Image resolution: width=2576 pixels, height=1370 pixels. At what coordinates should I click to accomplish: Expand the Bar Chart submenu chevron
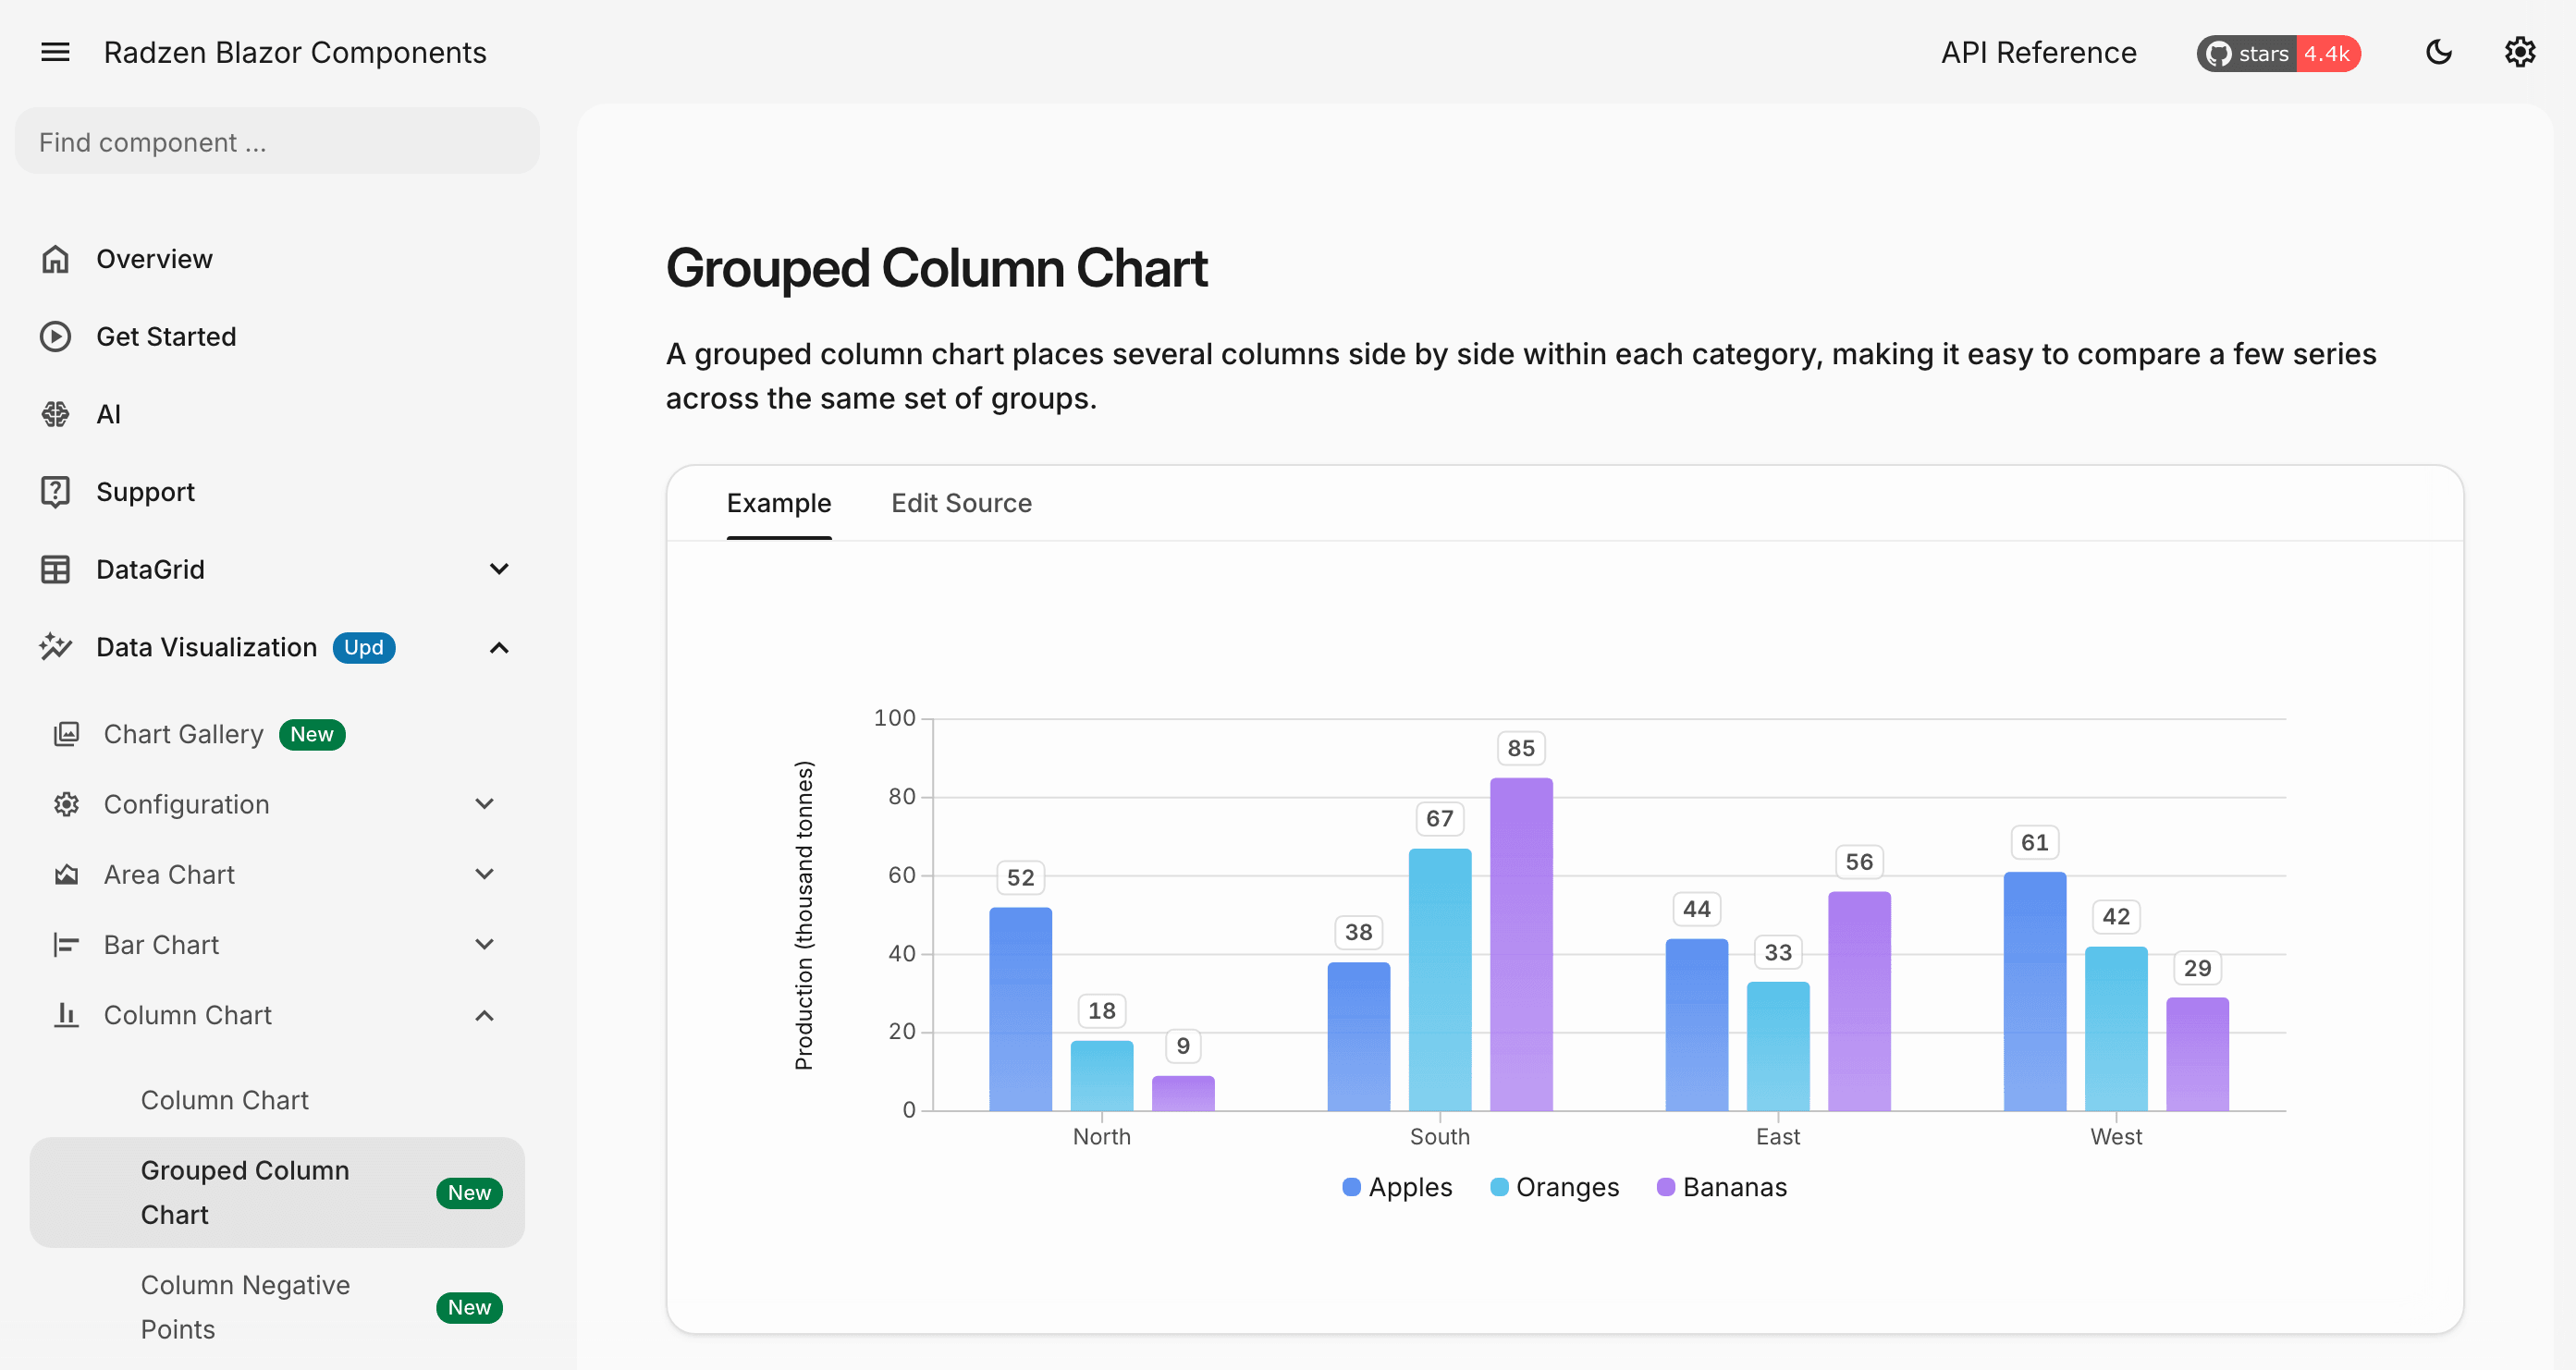click(485, 944)
